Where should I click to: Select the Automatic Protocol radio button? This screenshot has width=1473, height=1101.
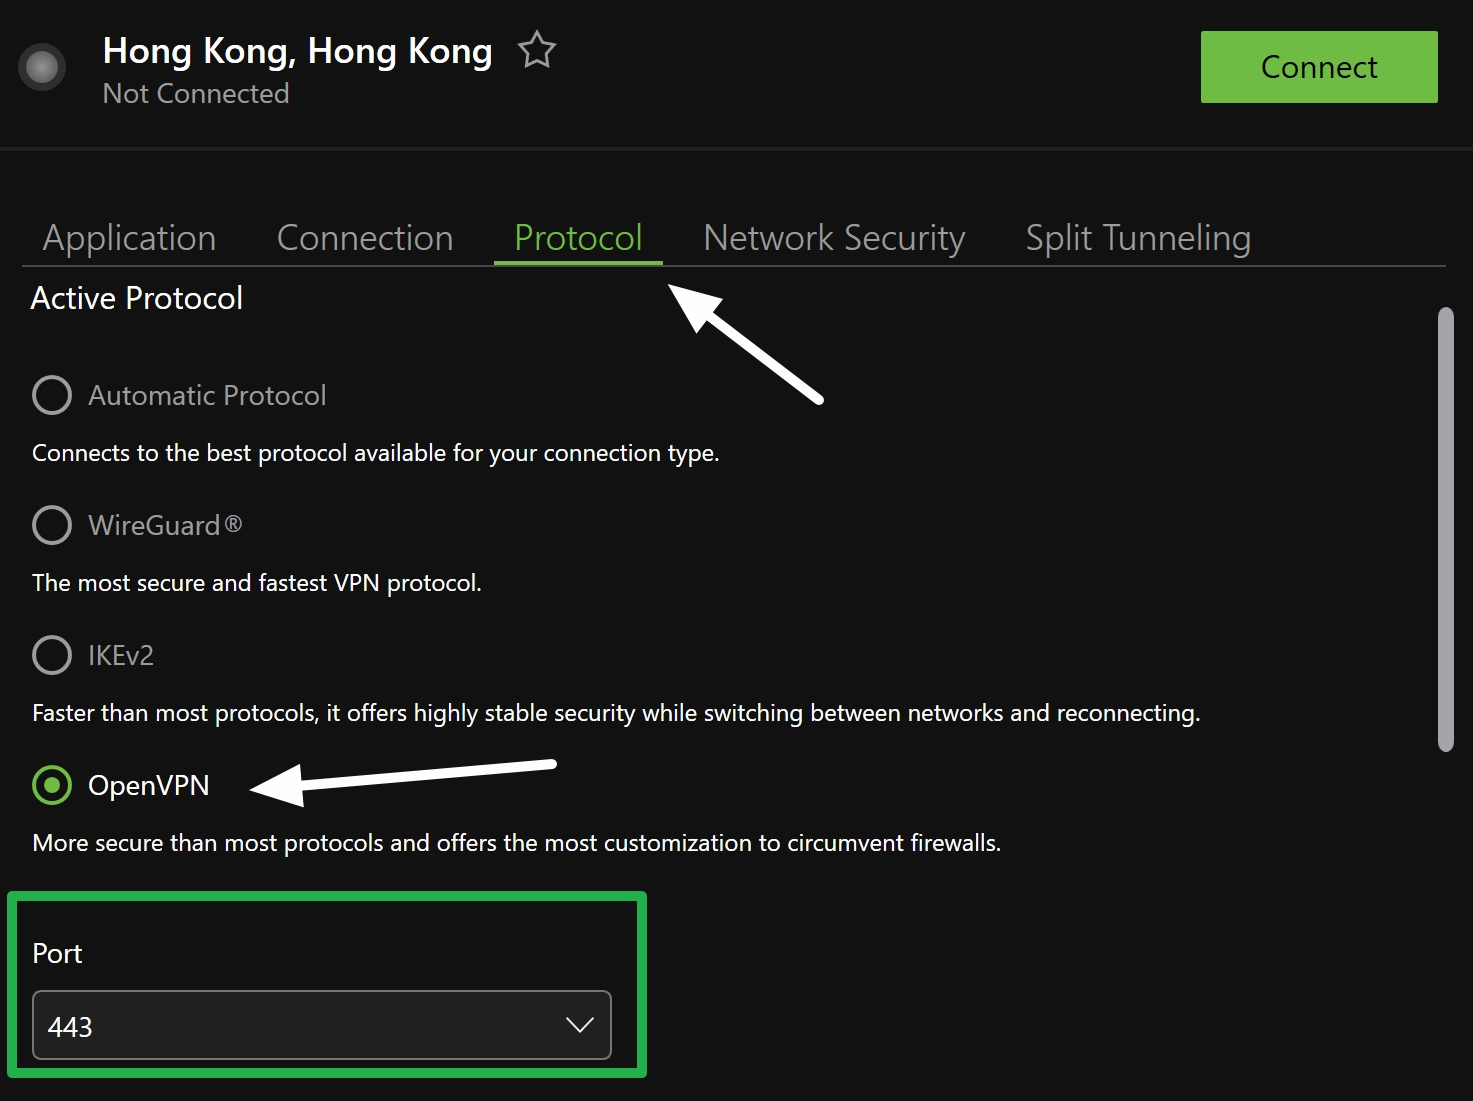tap(52, 395)
